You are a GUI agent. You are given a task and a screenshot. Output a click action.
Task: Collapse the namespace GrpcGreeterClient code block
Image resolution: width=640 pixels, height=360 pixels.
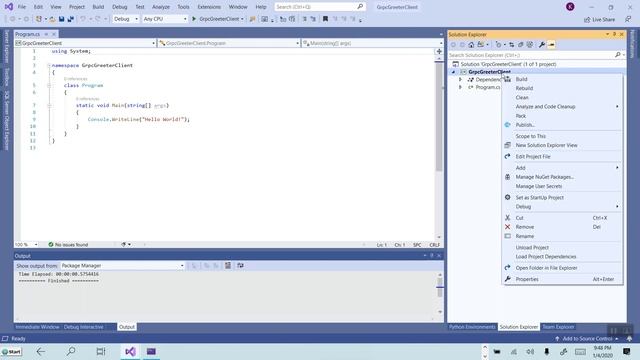coord(49,65)
